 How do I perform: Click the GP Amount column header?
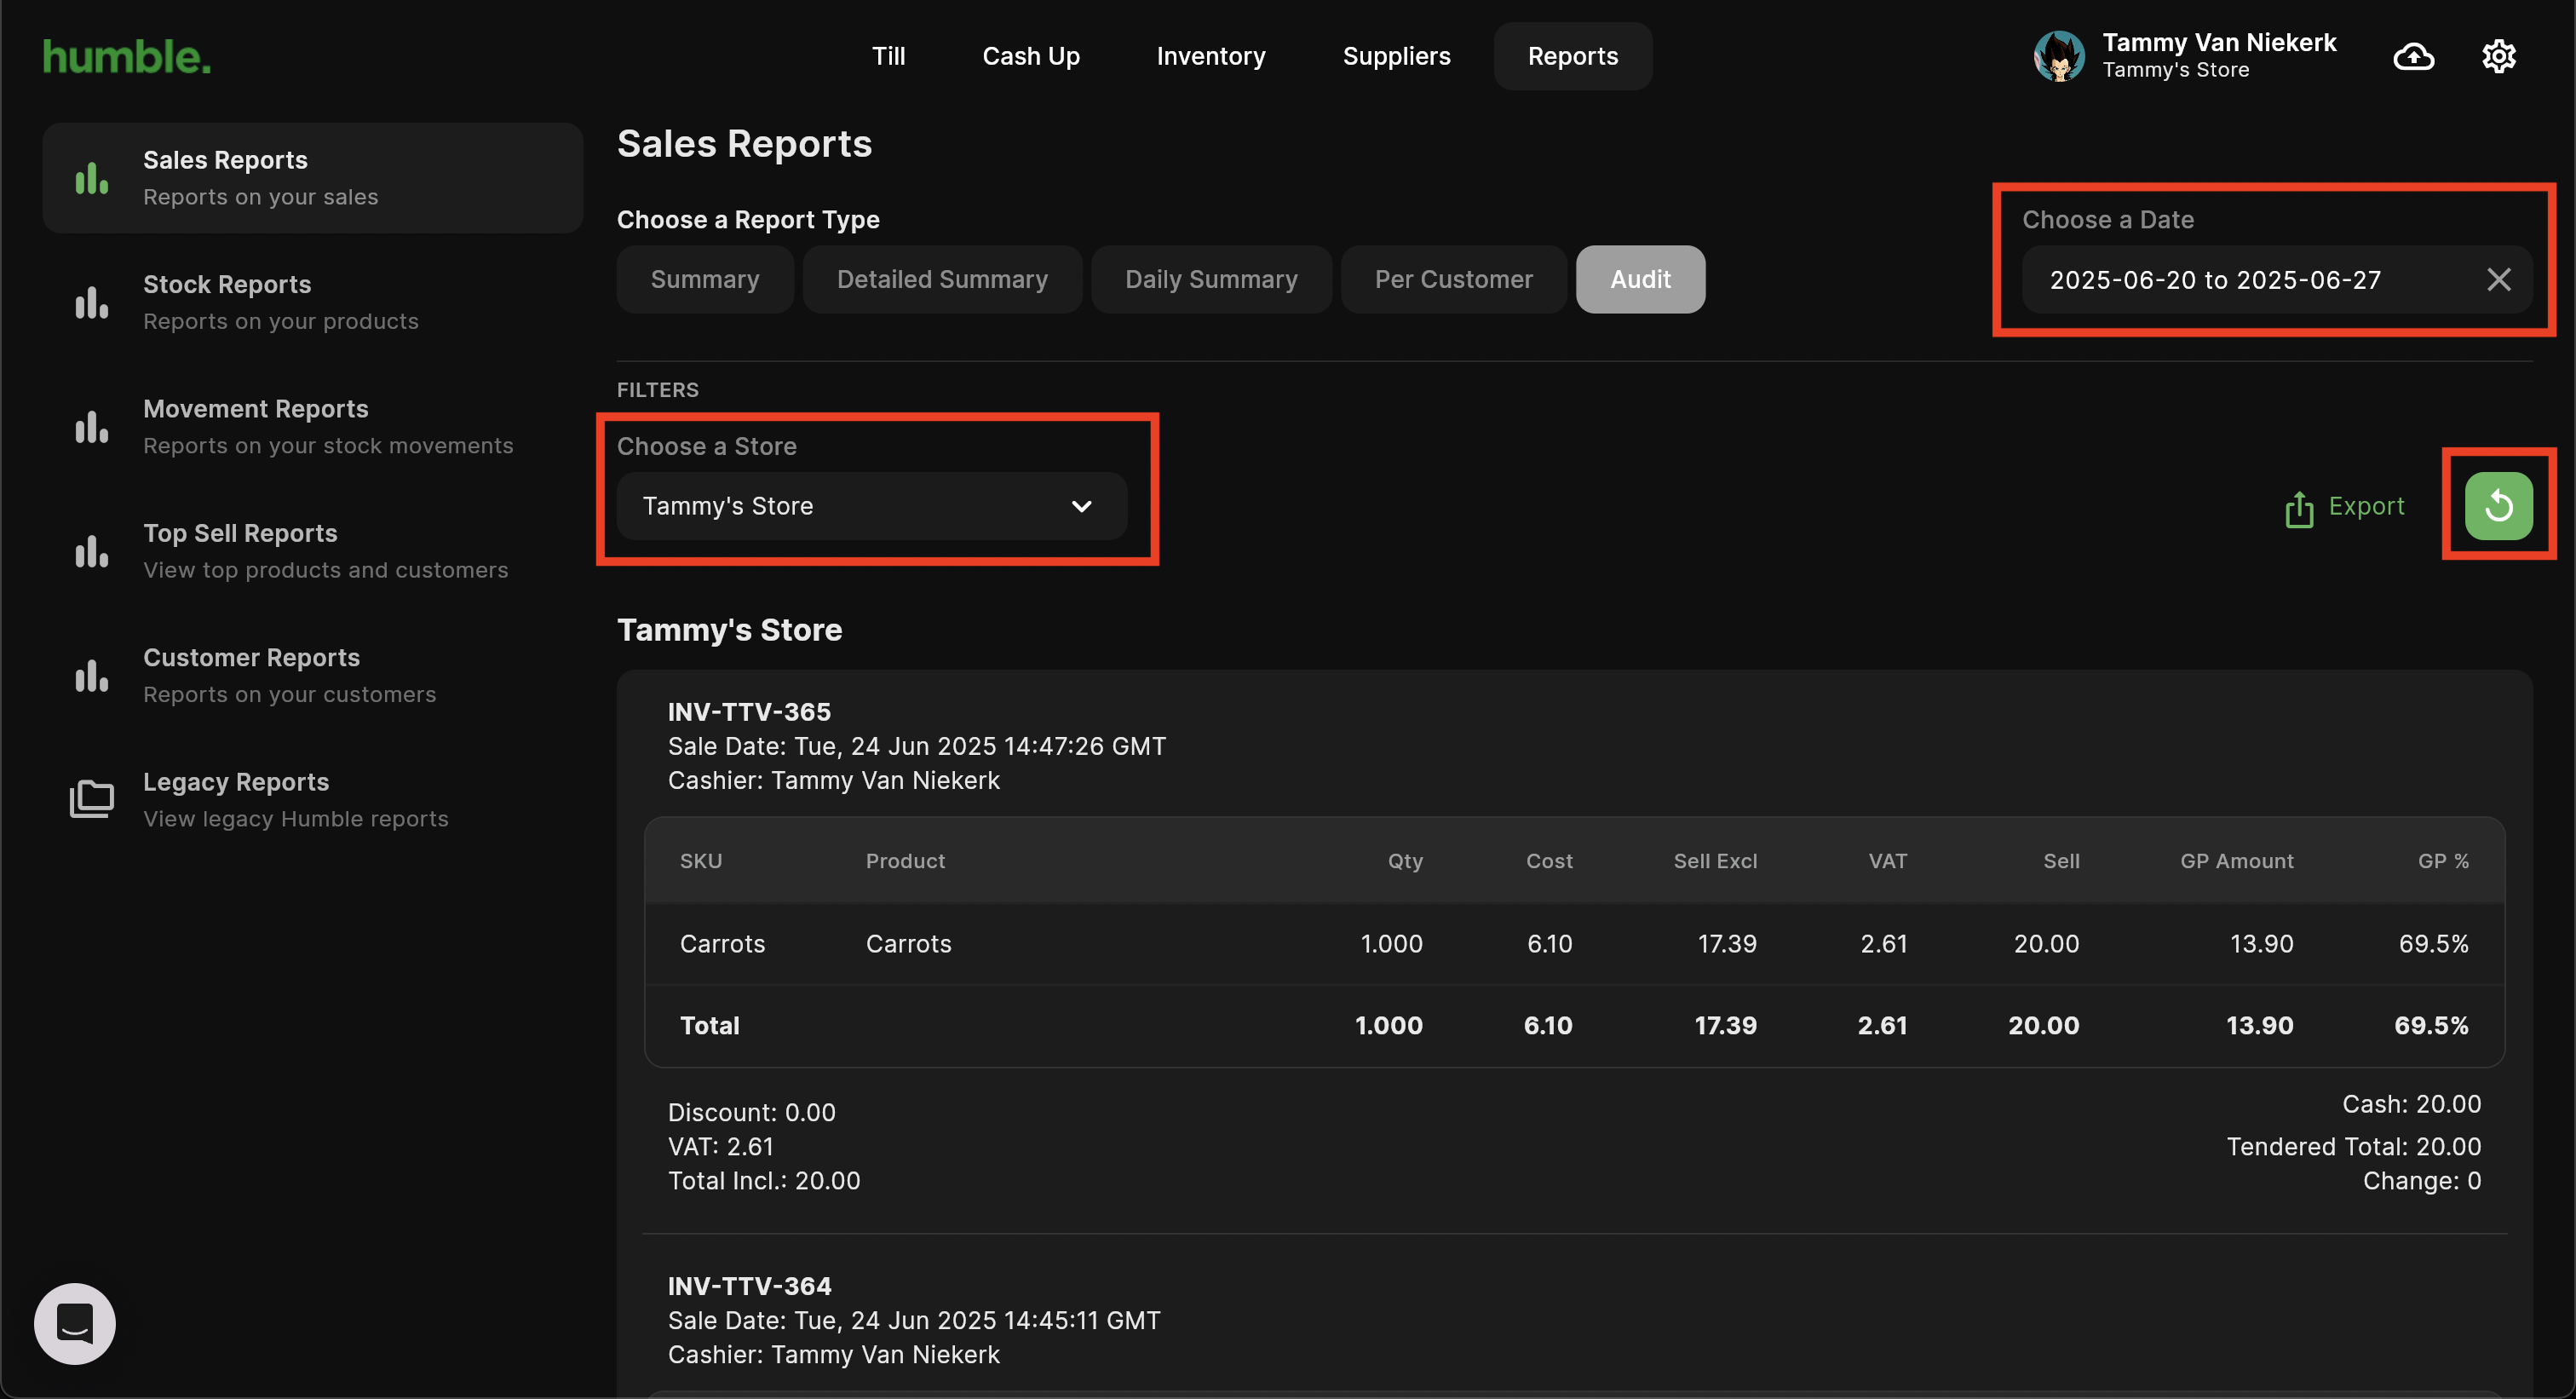(x=2237, y=861)
